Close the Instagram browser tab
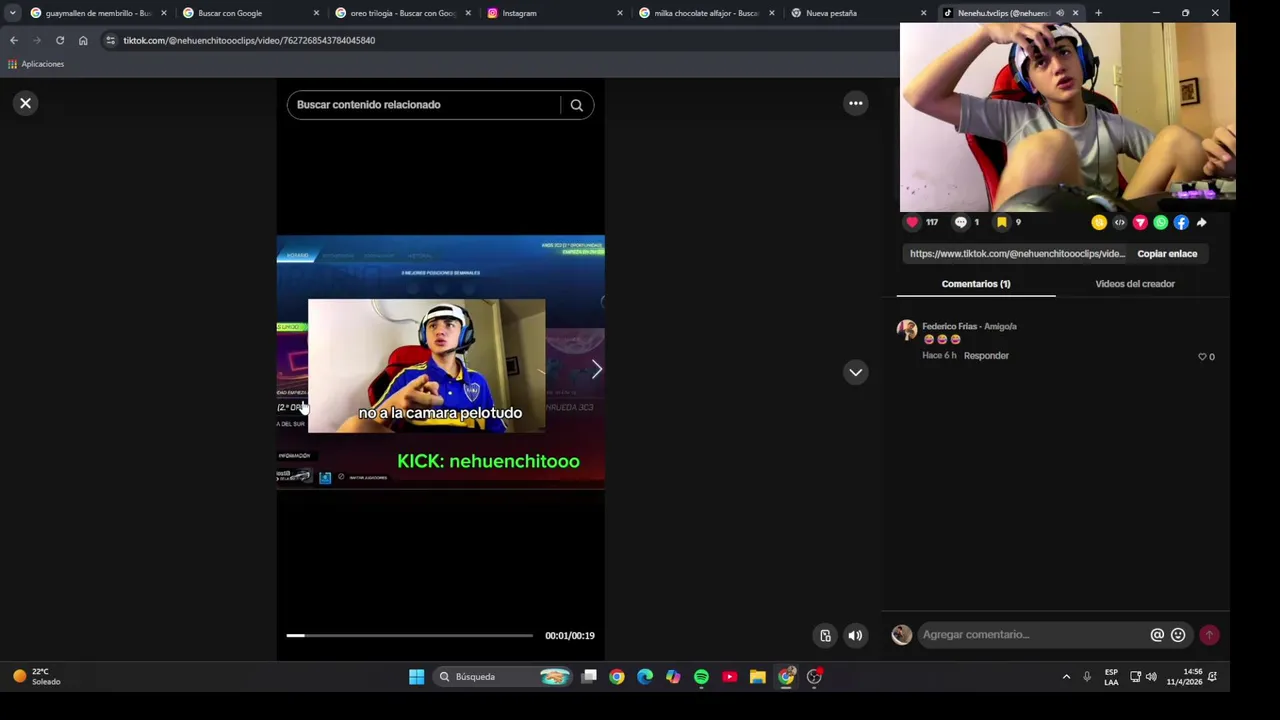1280x720 pixels. click(620, 13)
